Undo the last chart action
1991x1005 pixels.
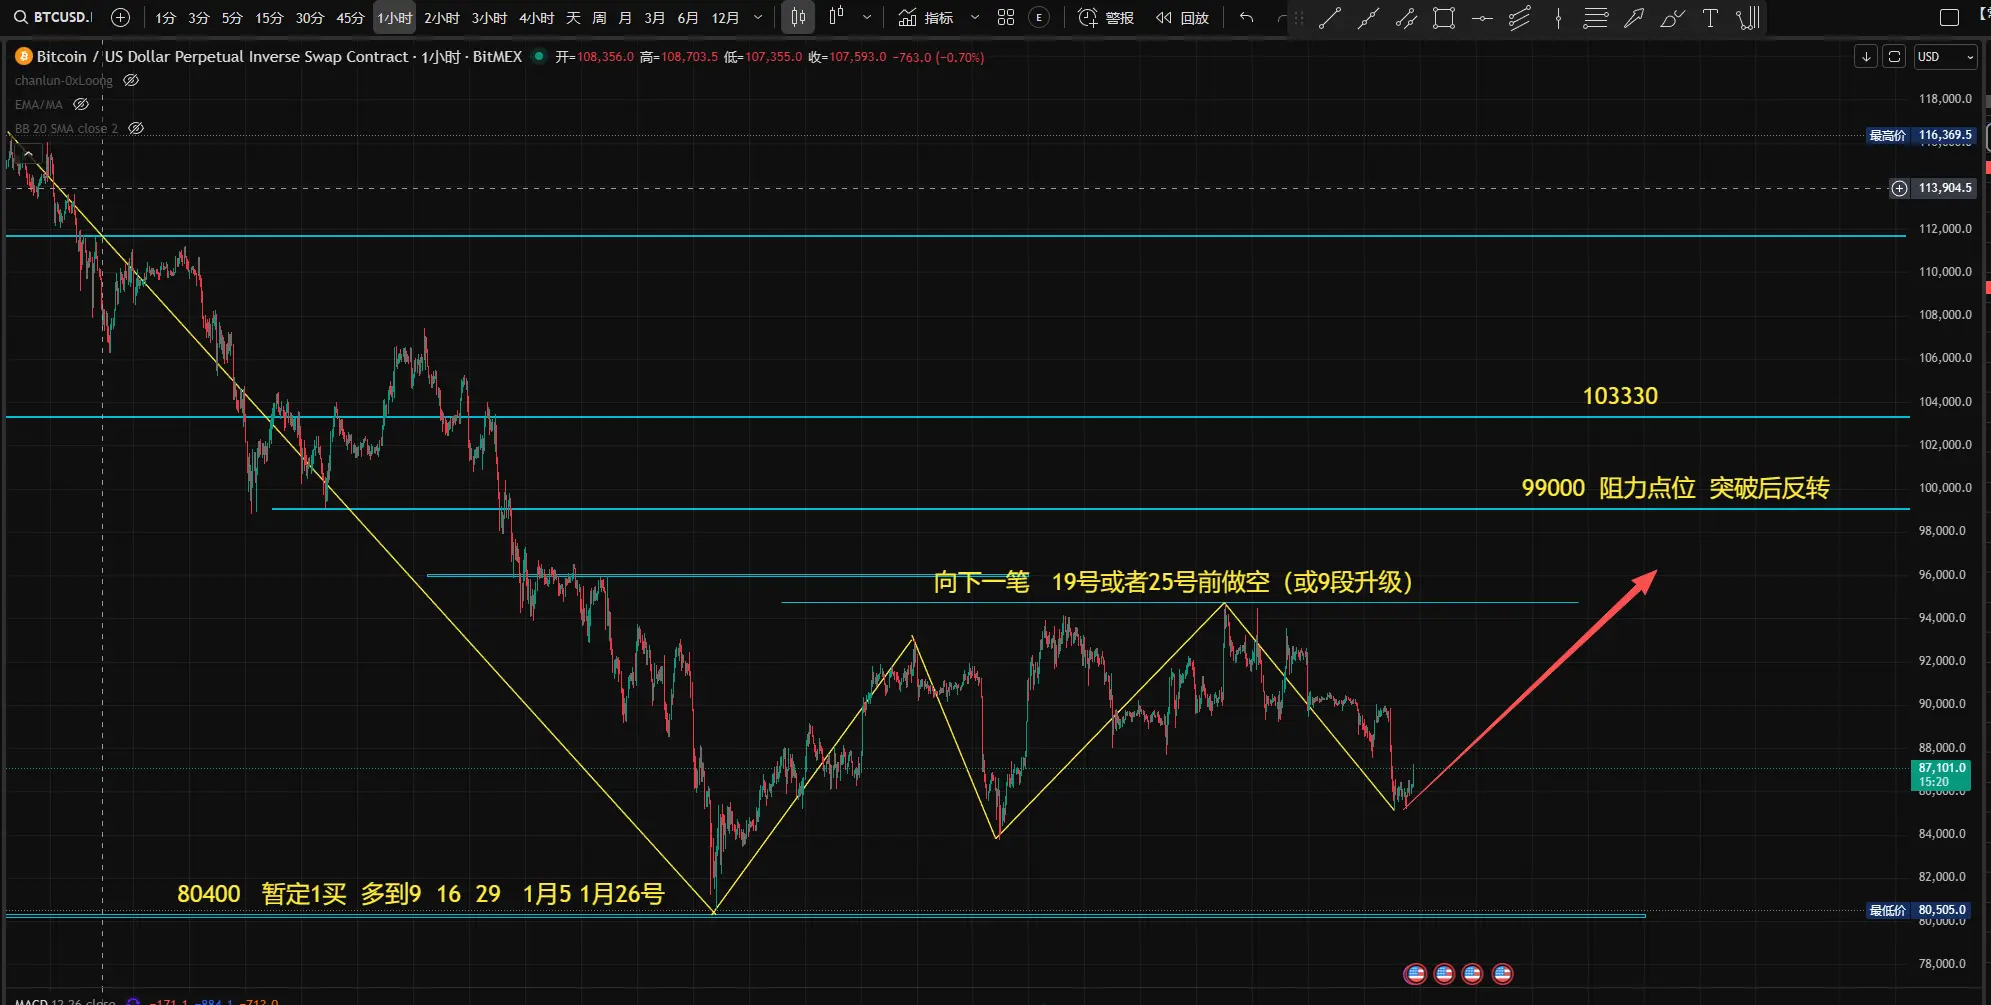click(x=1246, y=18)
